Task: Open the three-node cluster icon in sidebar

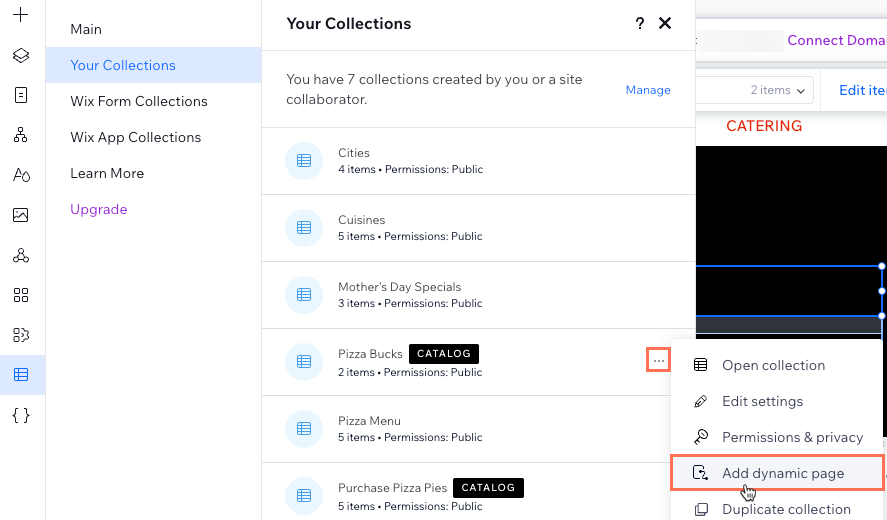Action: tap(21, 255)
